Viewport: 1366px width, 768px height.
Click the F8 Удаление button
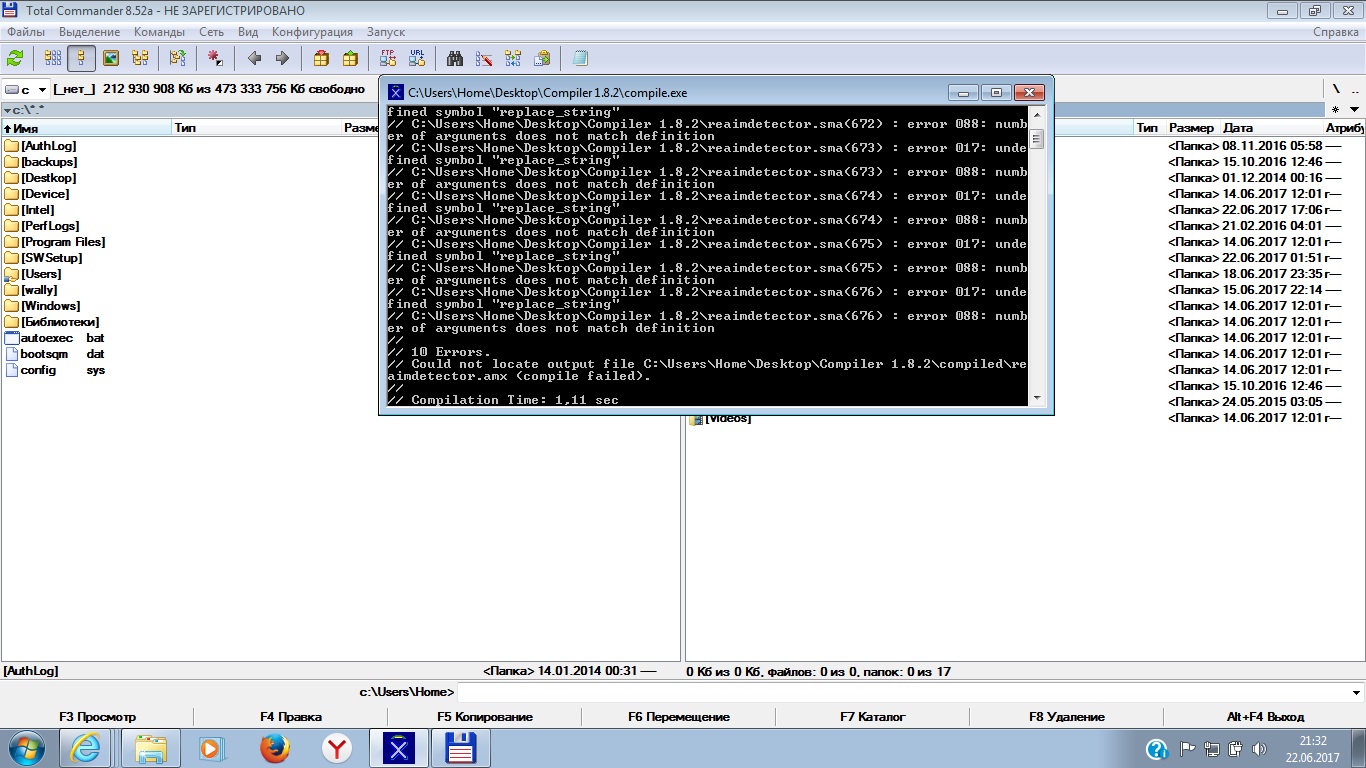click(1066, 717)
